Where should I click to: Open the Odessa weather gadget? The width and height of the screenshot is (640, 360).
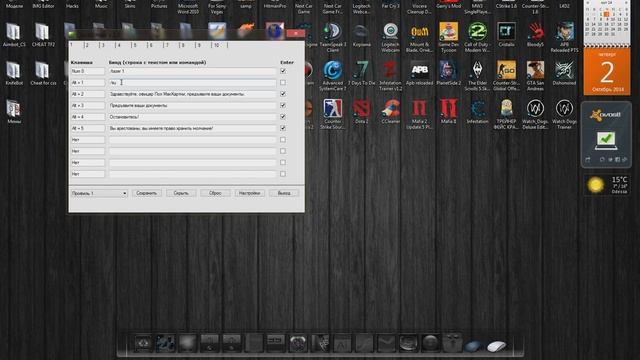pos(607,185)
